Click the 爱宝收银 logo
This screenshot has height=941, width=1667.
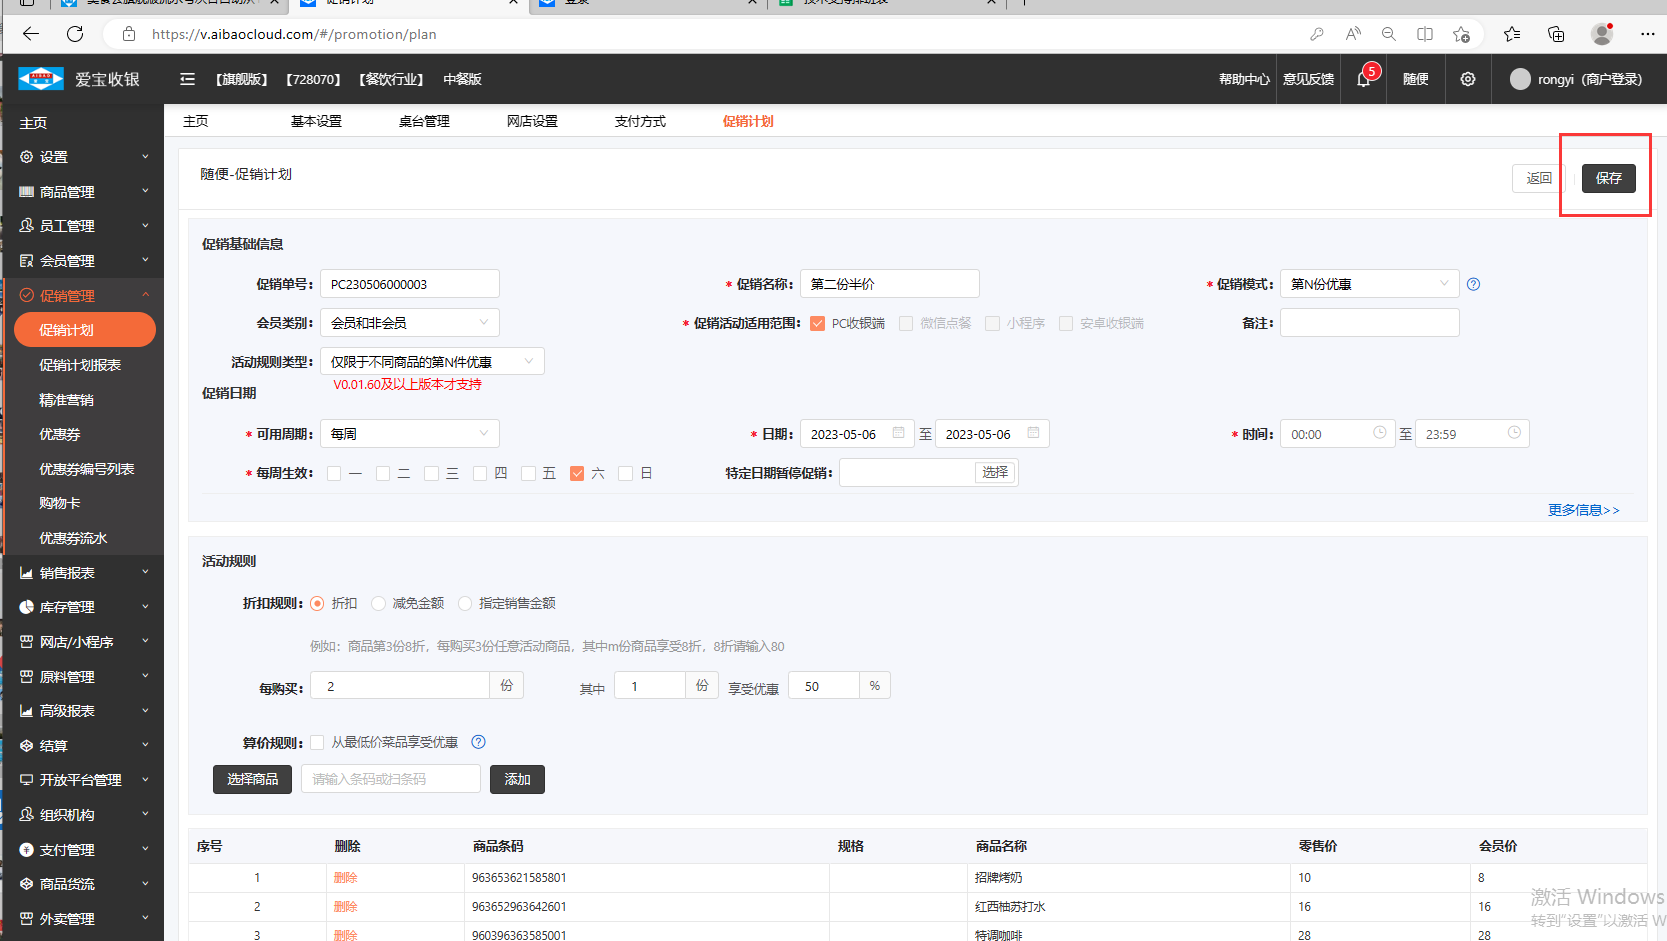(78, 79)
